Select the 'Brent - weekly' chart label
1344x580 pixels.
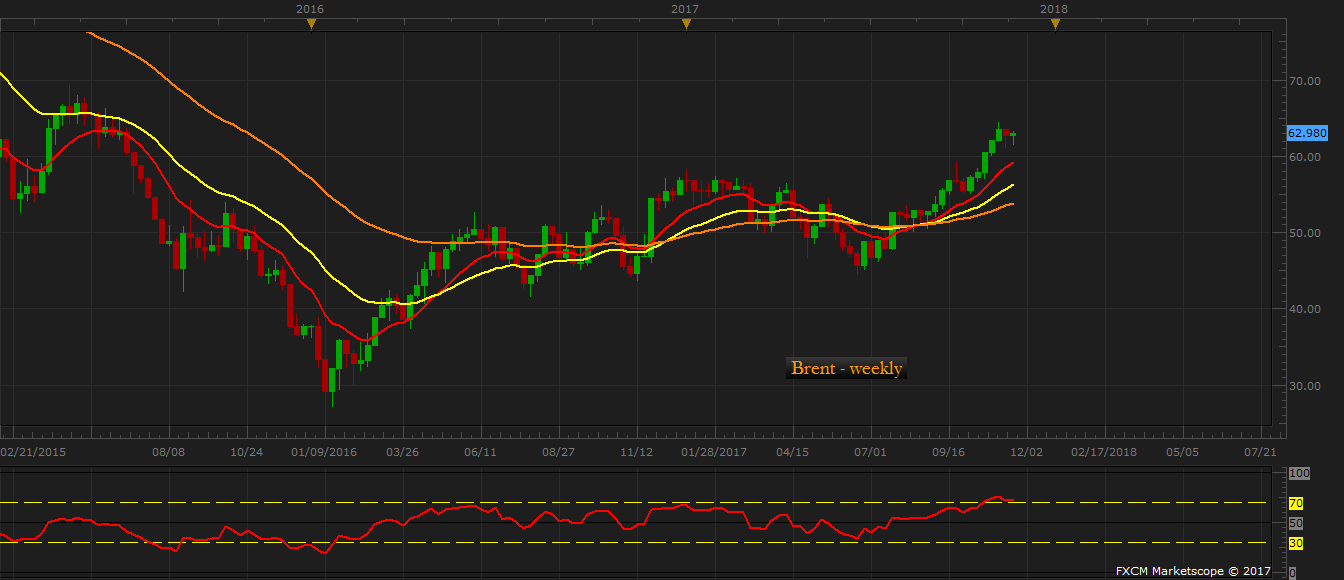[x=847, y=368]
